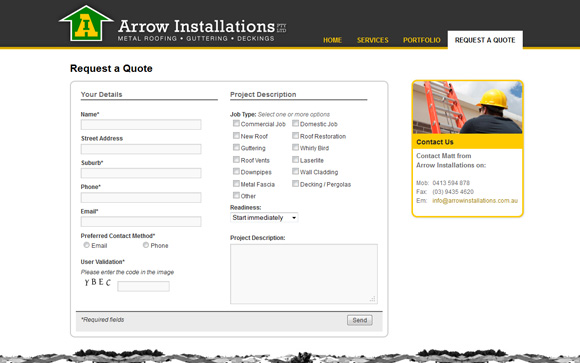The image size is (580, 363).
Task: Click the Arrow Installations house logo
Action: coord(86,24)
